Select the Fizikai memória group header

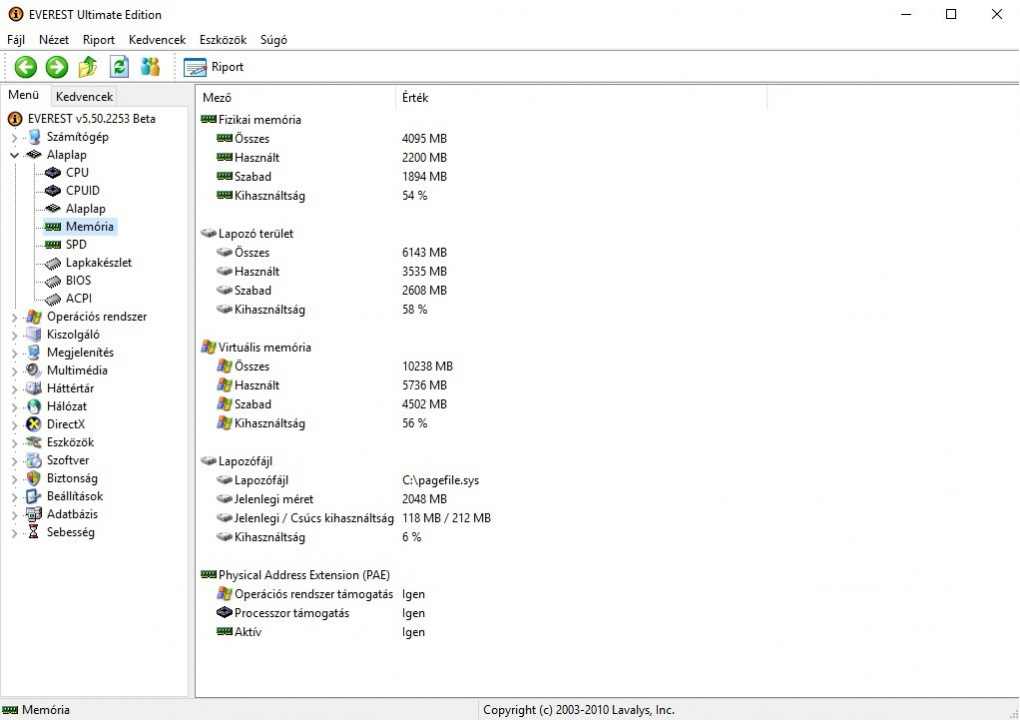260,120
